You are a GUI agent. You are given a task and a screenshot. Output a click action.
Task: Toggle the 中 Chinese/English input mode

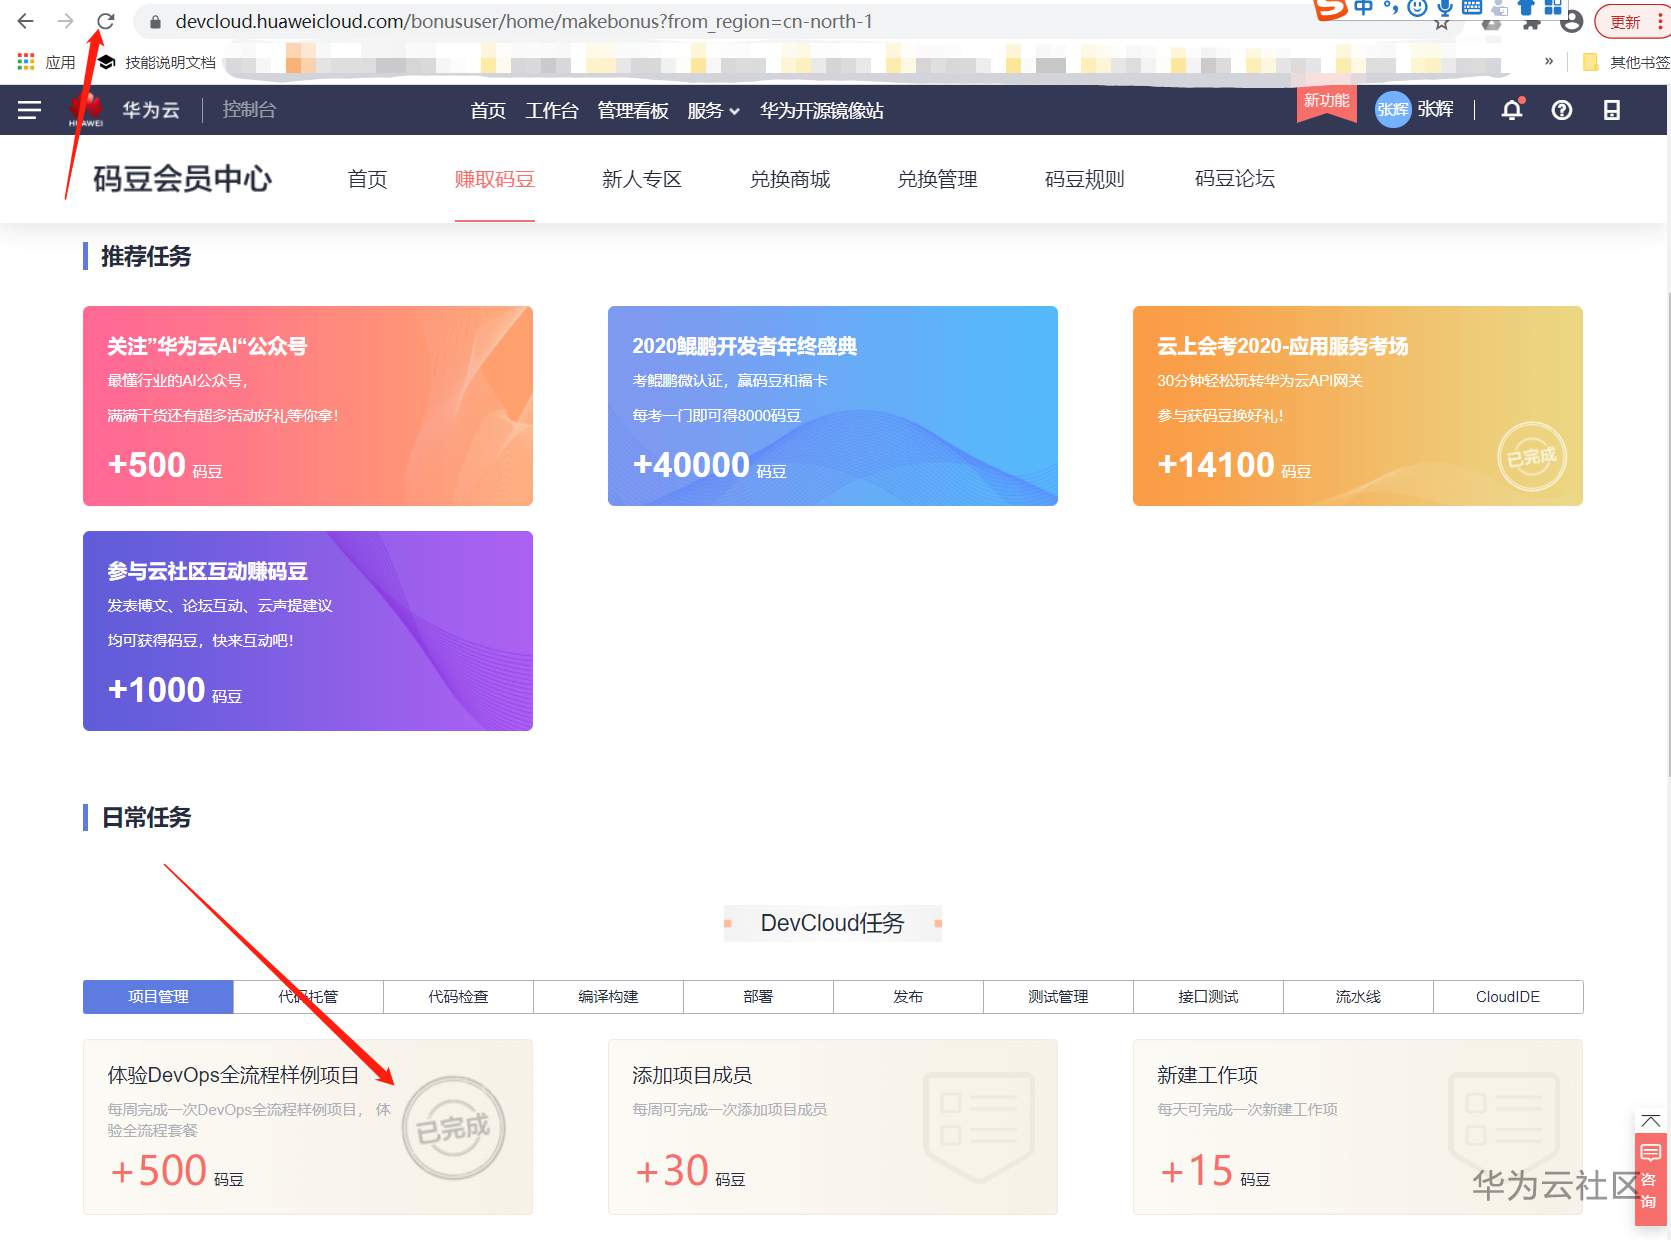point(1364,8)
